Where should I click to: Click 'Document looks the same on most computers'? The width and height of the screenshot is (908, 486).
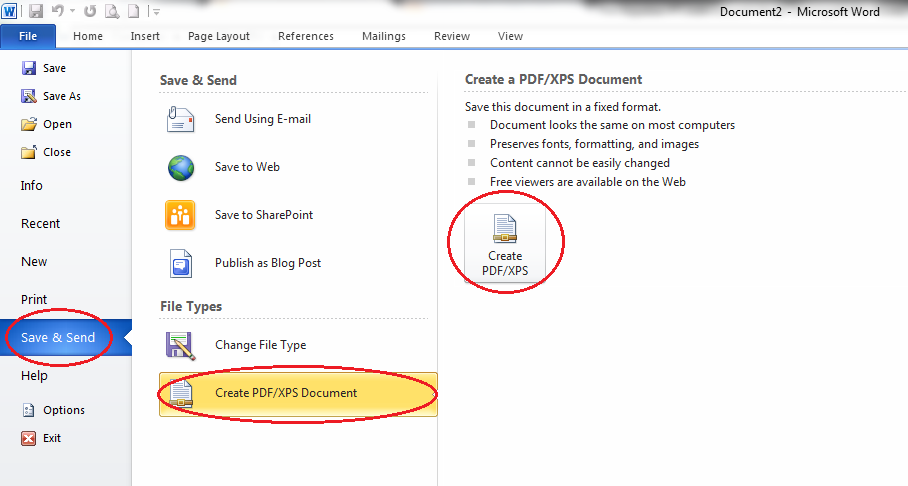click(x=612, y=125)
